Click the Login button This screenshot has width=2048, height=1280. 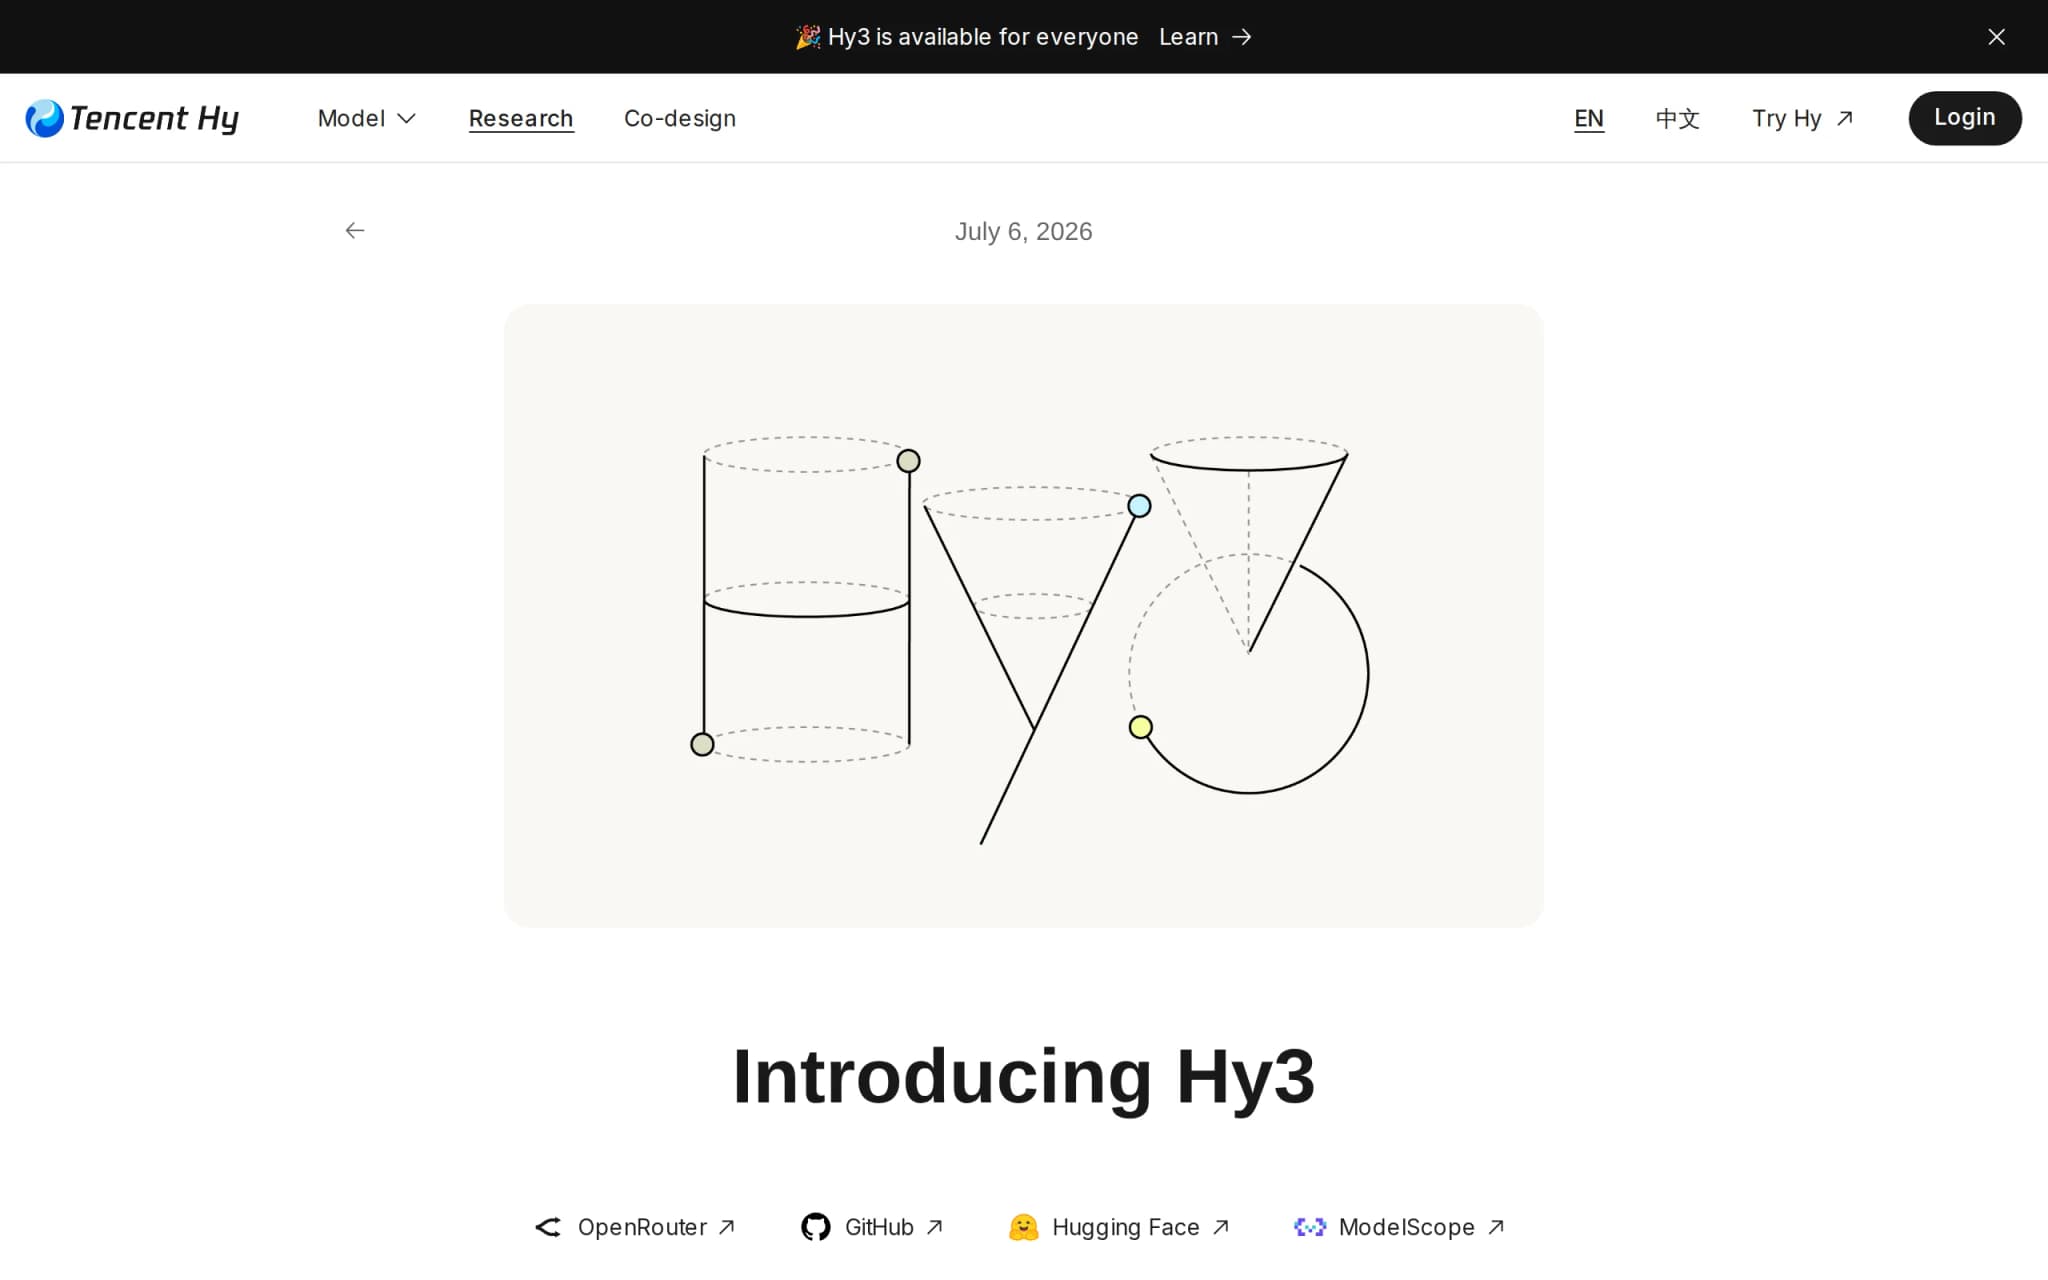click(1964, 118)
